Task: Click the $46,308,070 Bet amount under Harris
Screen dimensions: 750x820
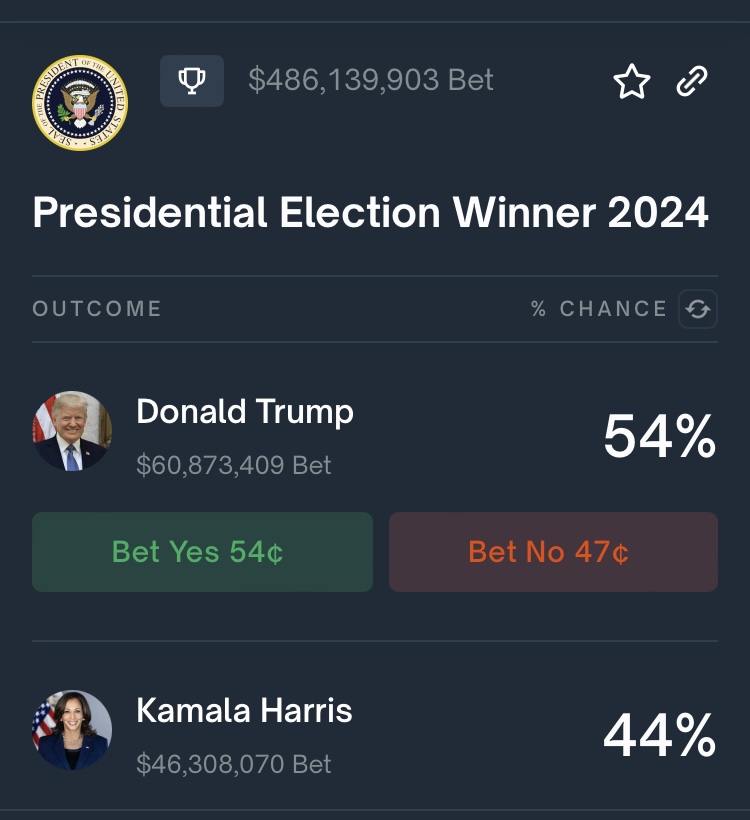Action: (x=234, y=765)
